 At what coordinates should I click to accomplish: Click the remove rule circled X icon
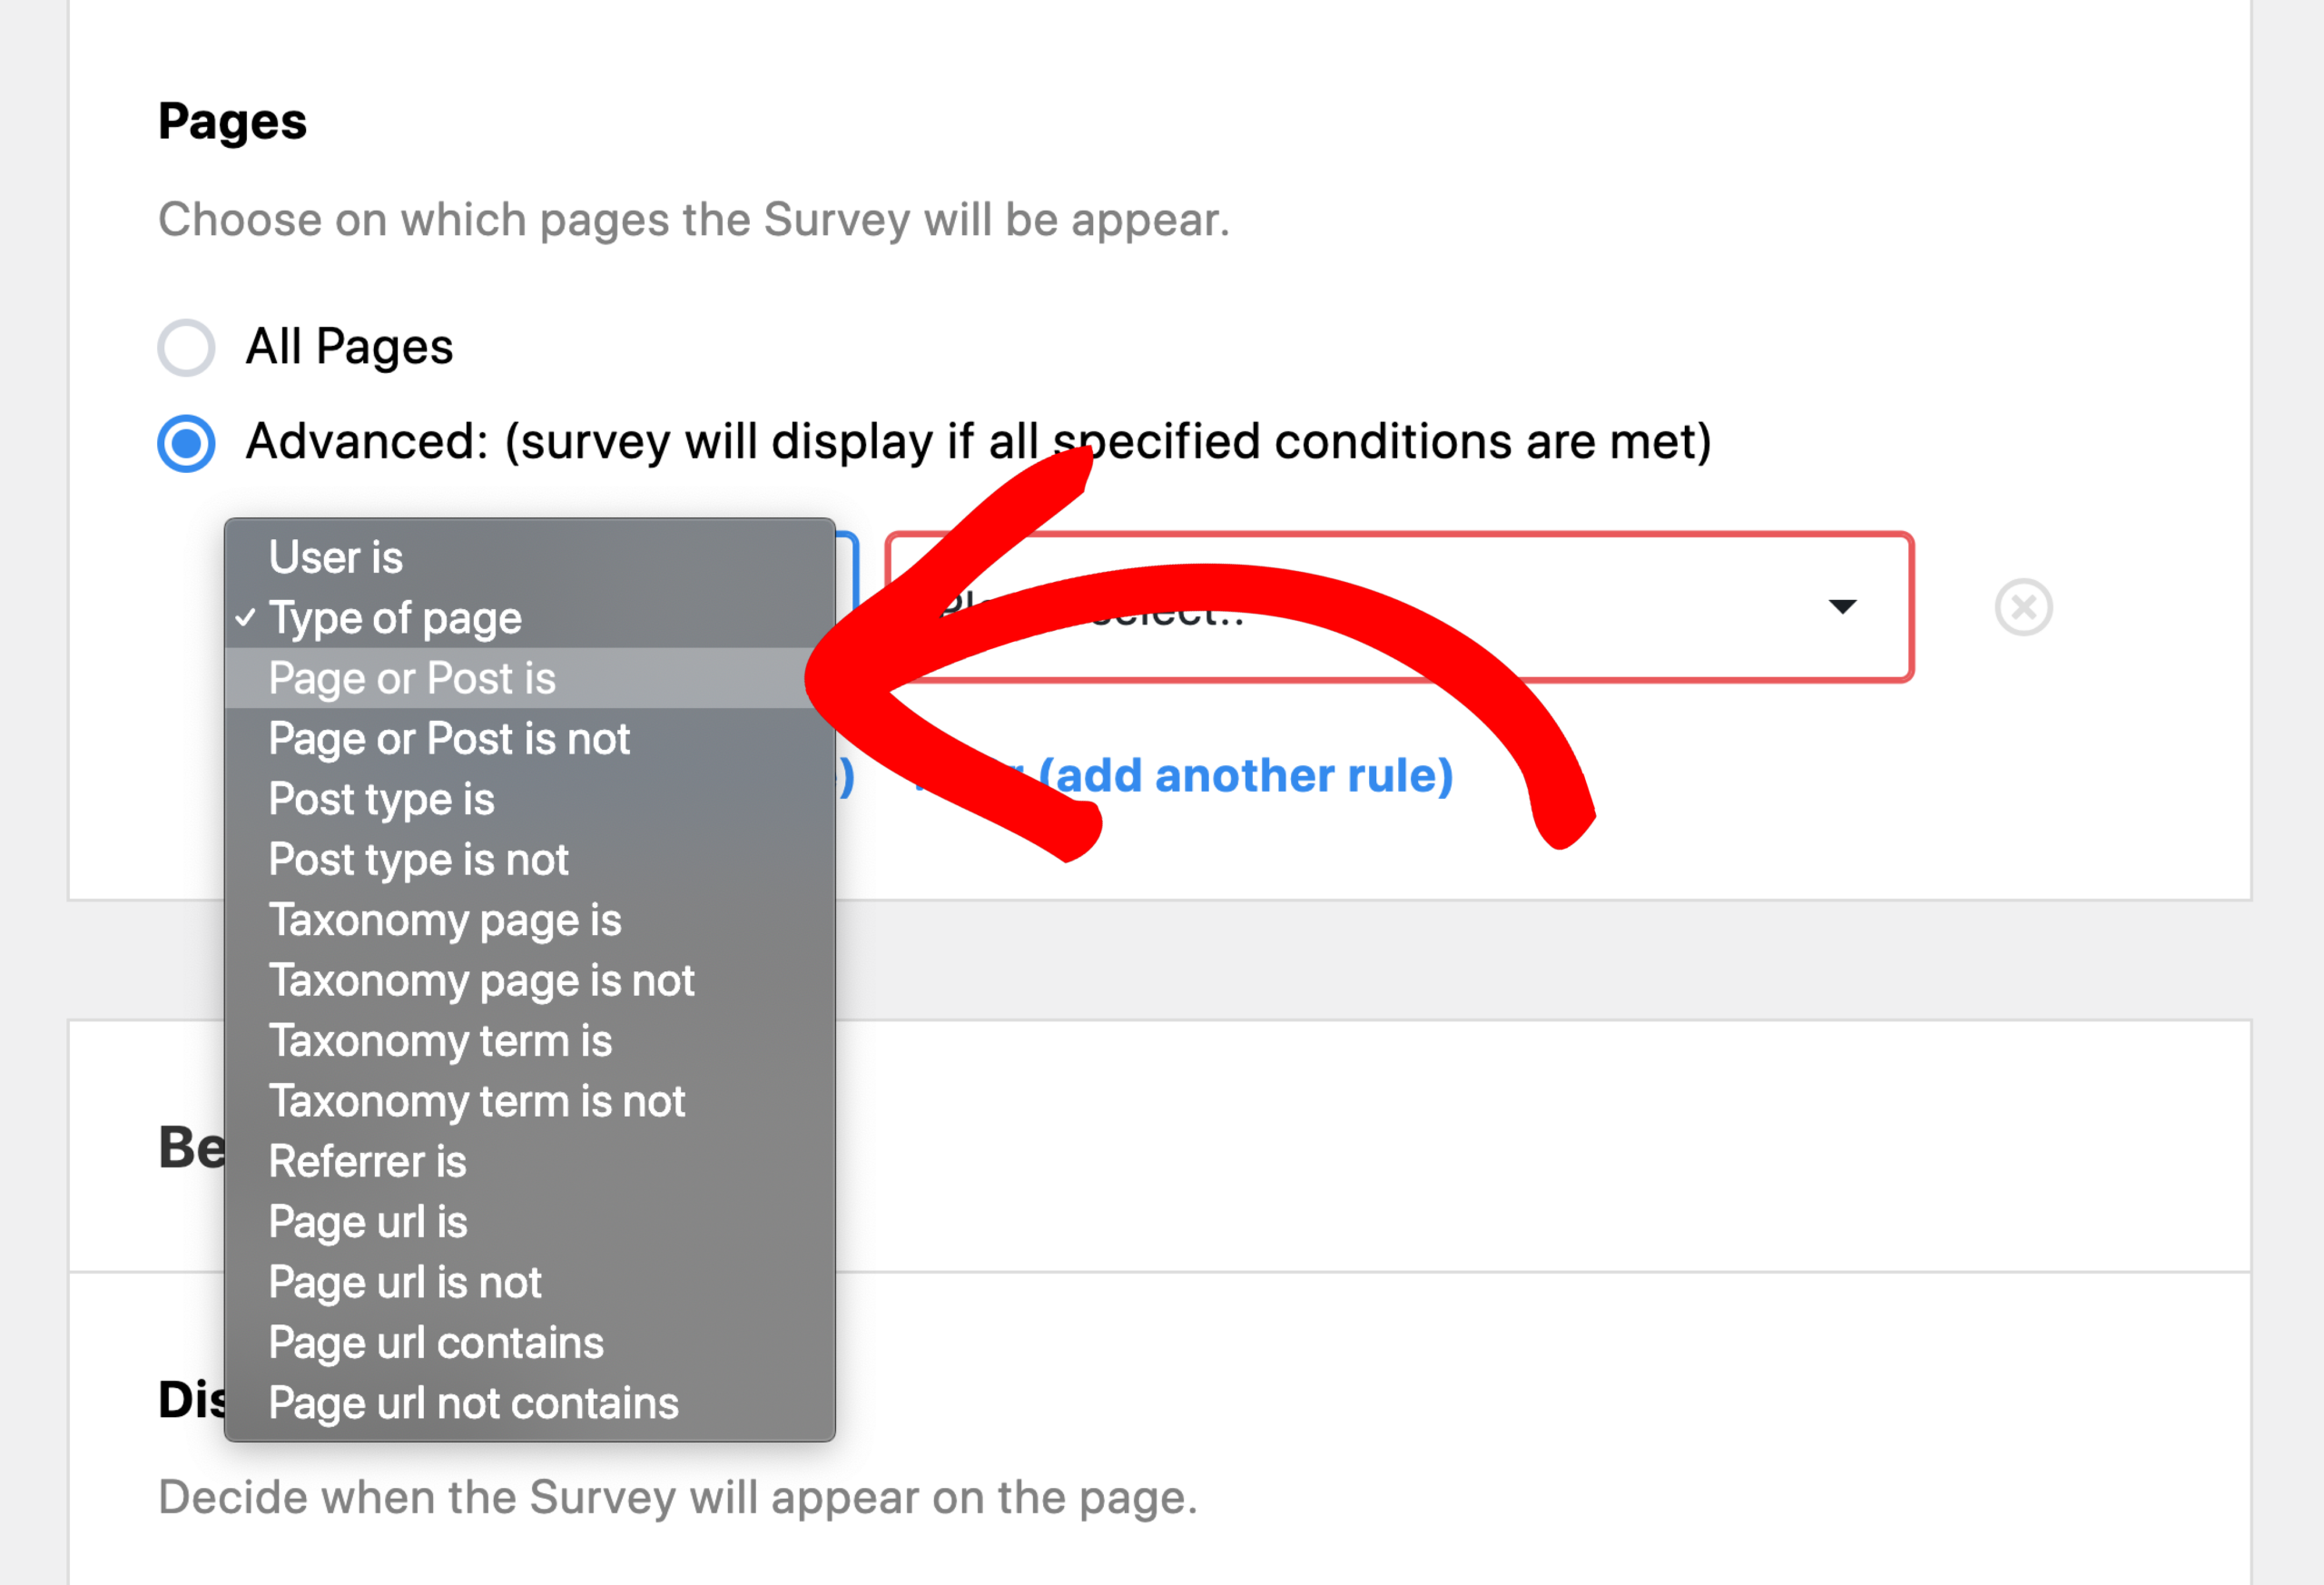(2023, 607)
